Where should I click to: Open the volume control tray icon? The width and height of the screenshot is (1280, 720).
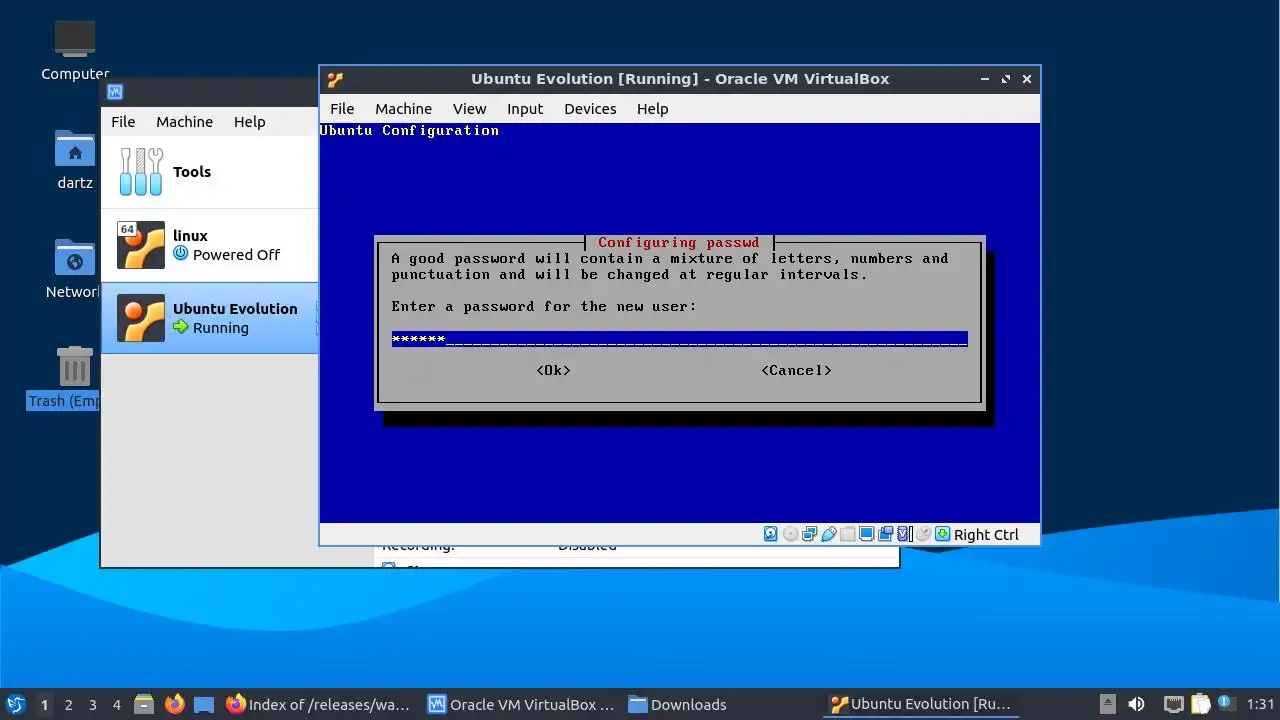(x=1136, y=704)
